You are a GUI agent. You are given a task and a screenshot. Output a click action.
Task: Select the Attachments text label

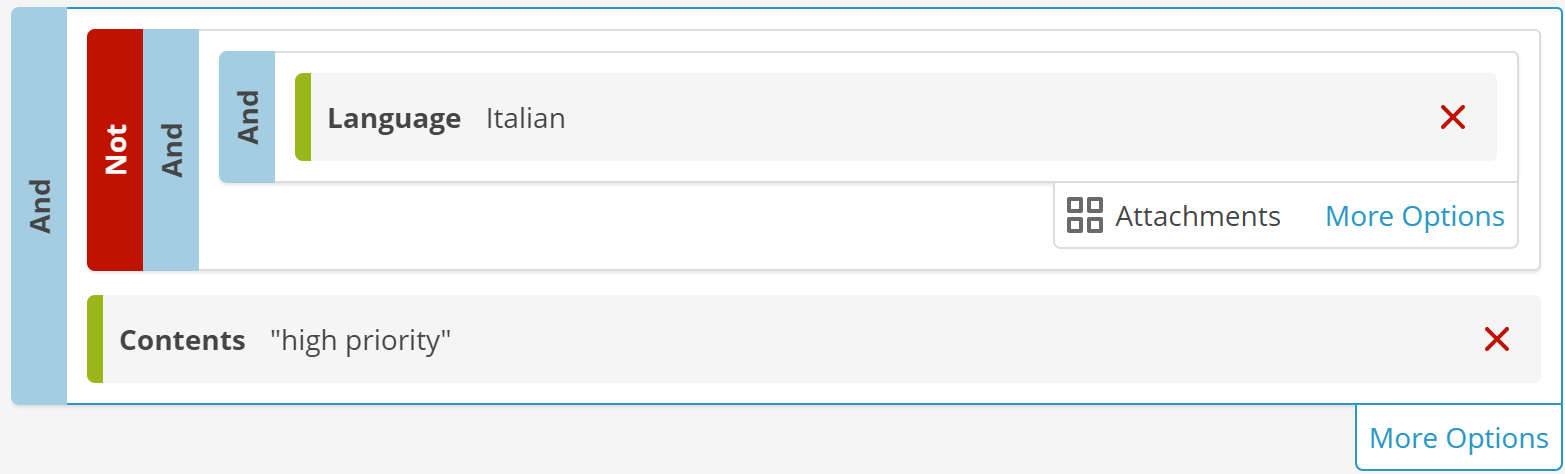pyautogui.click(x=1198, y=216)
